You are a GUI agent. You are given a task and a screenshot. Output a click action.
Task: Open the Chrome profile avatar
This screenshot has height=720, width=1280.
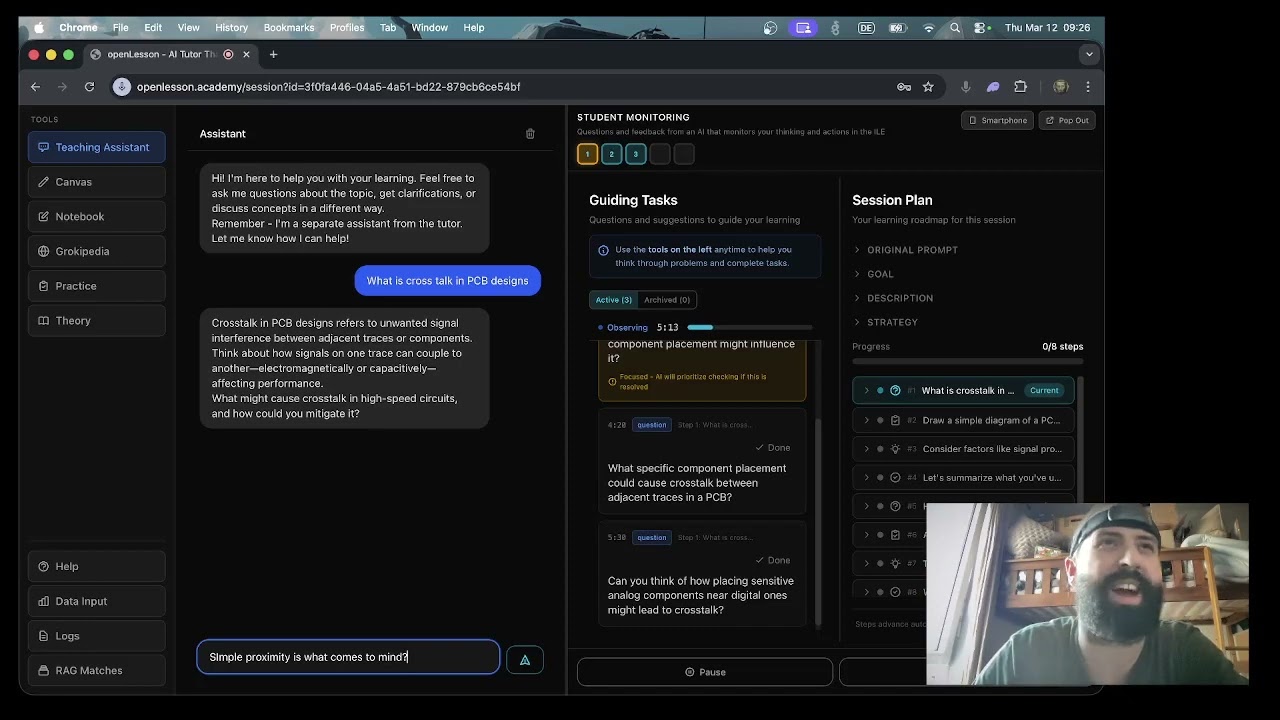click(1061, 87)
